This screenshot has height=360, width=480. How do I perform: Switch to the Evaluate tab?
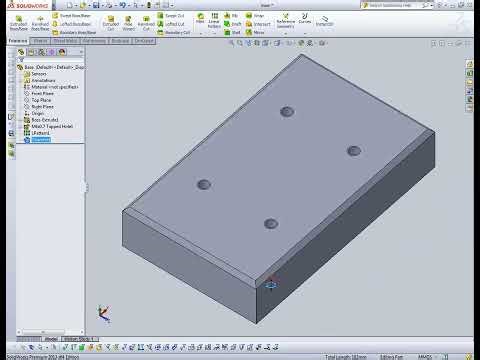(x=120, y=41)
